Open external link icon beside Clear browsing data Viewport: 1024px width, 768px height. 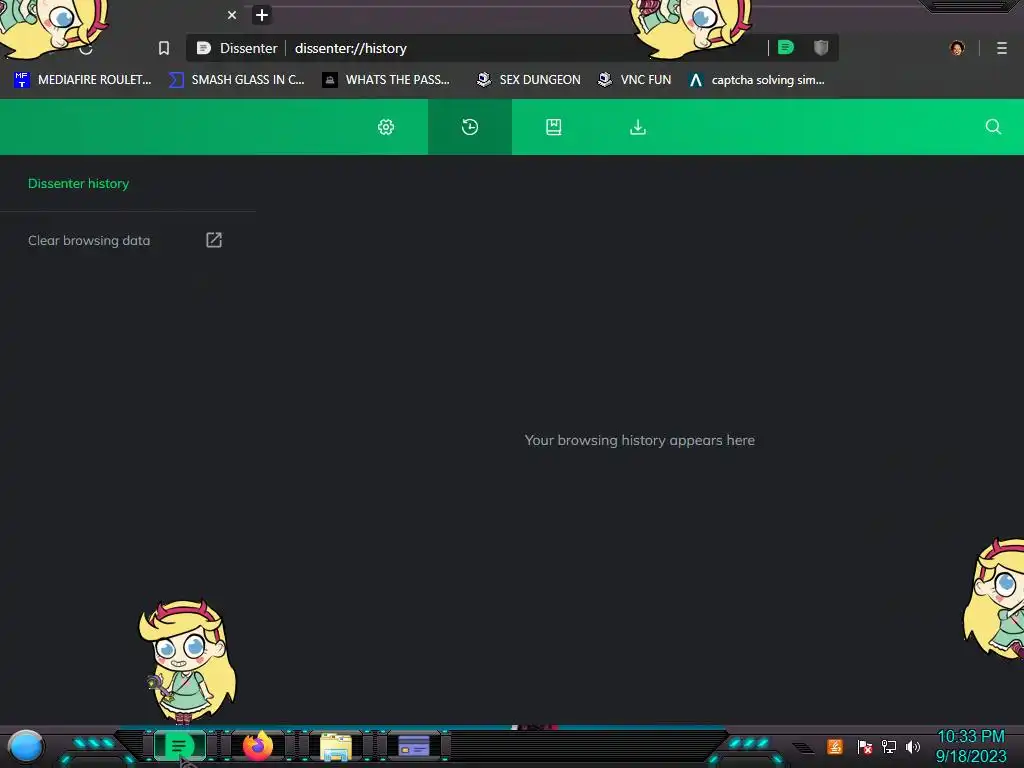pyautogui.click(x=214, y=240)
